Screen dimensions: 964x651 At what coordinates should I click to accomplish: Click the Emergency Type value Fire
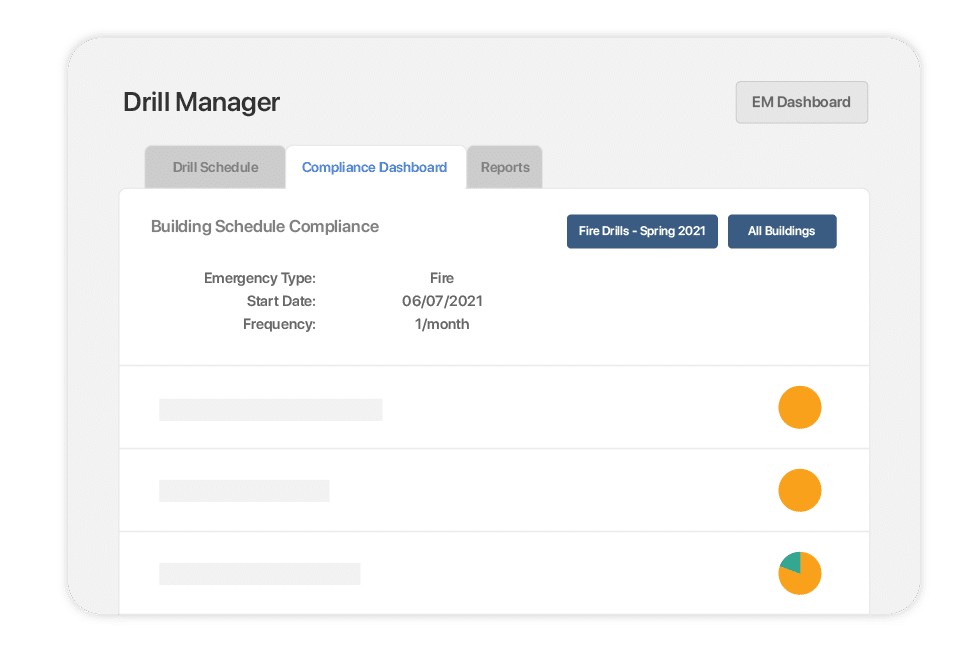(x=442, y=277)
